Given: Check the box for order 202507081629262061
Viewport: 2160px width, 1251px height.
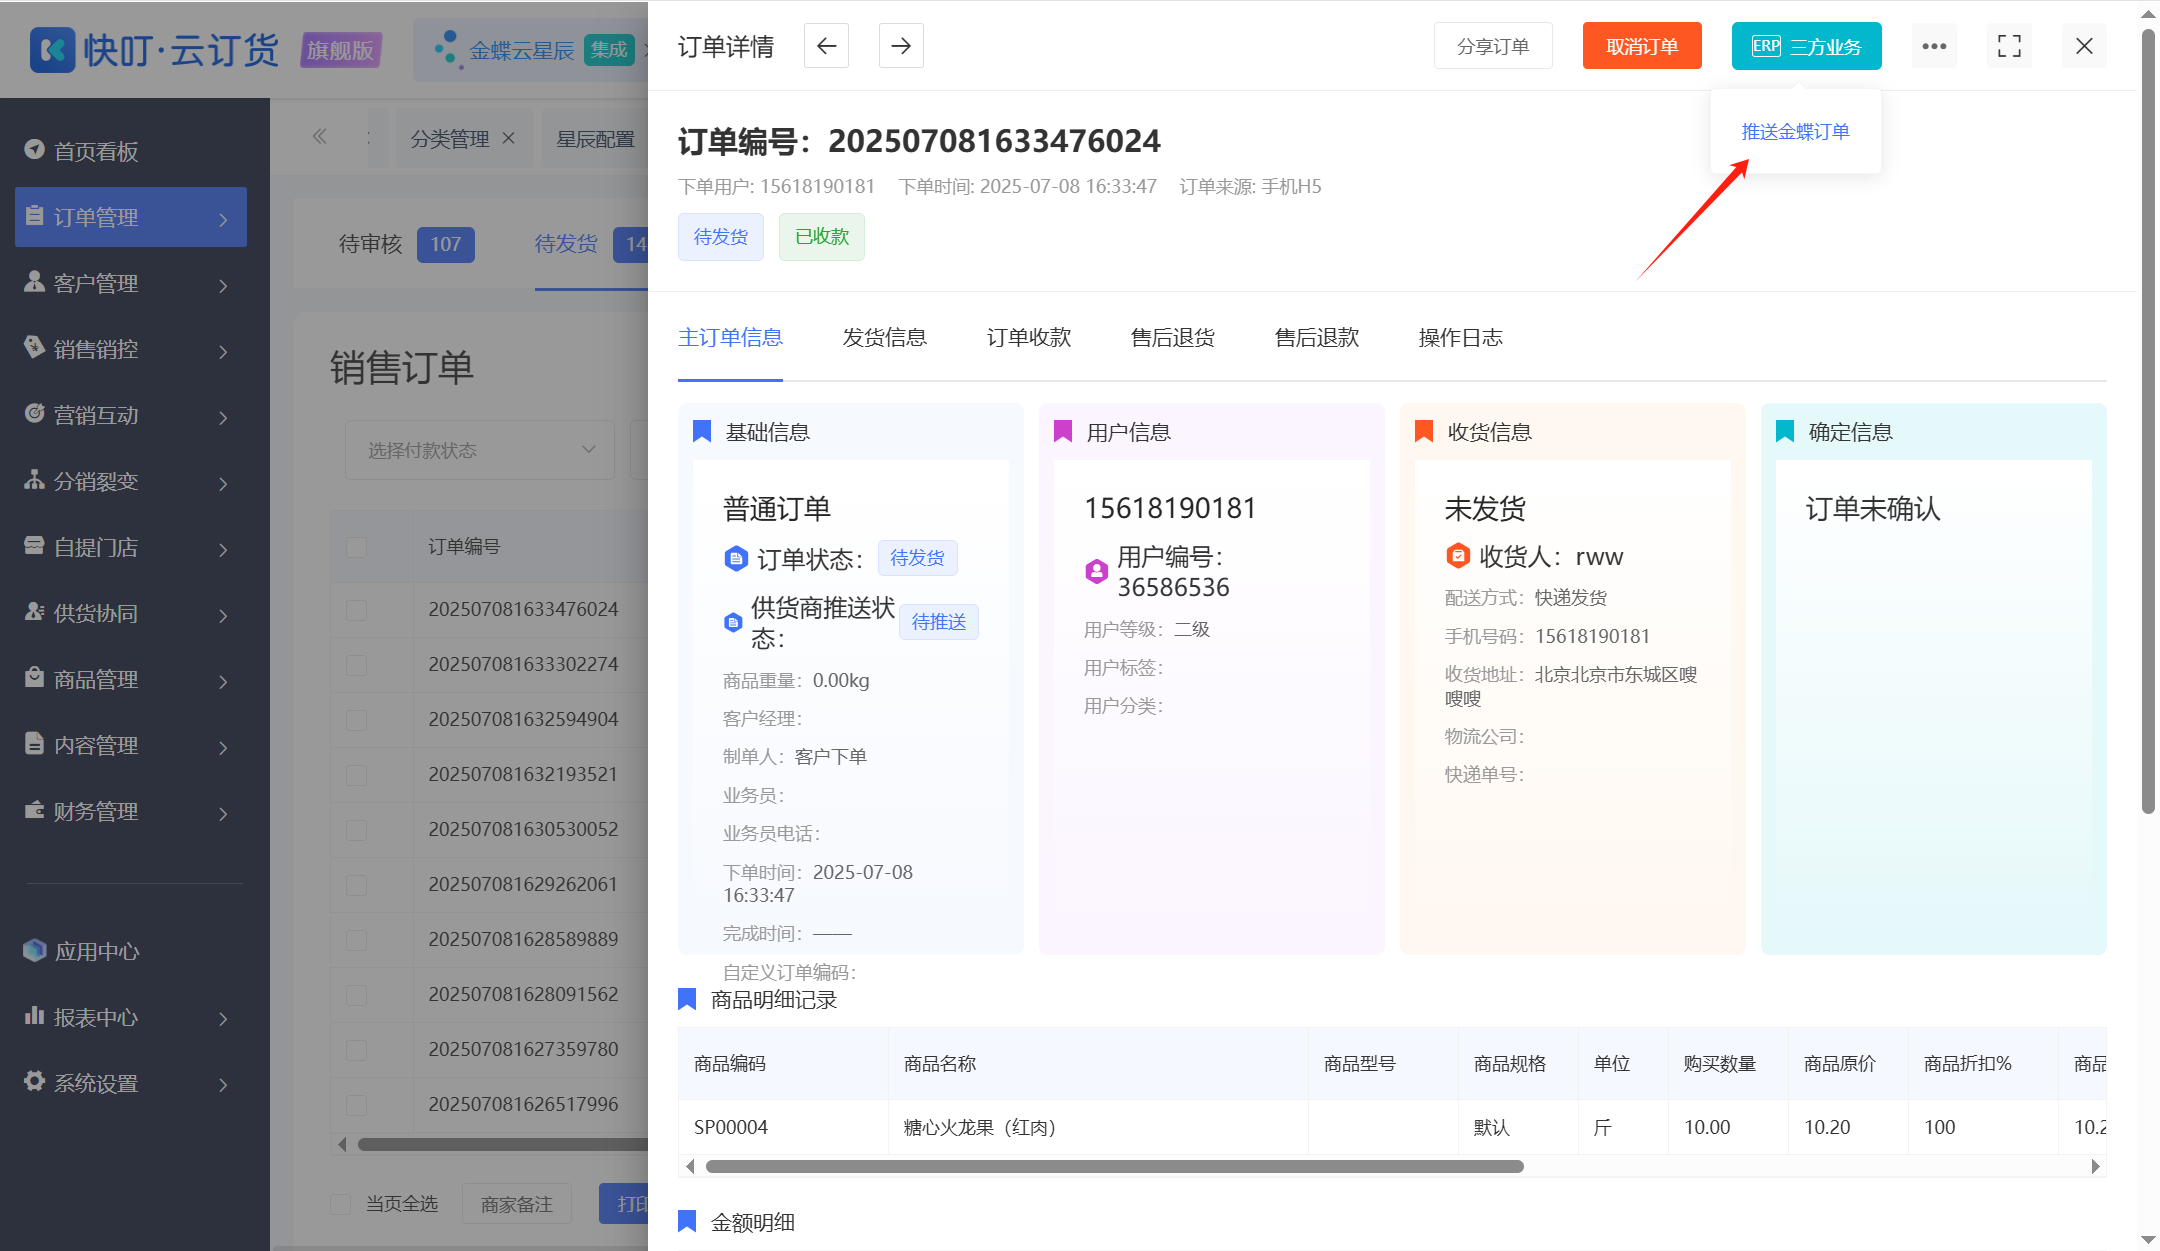Looking at the screenshot, I should 357,885.
